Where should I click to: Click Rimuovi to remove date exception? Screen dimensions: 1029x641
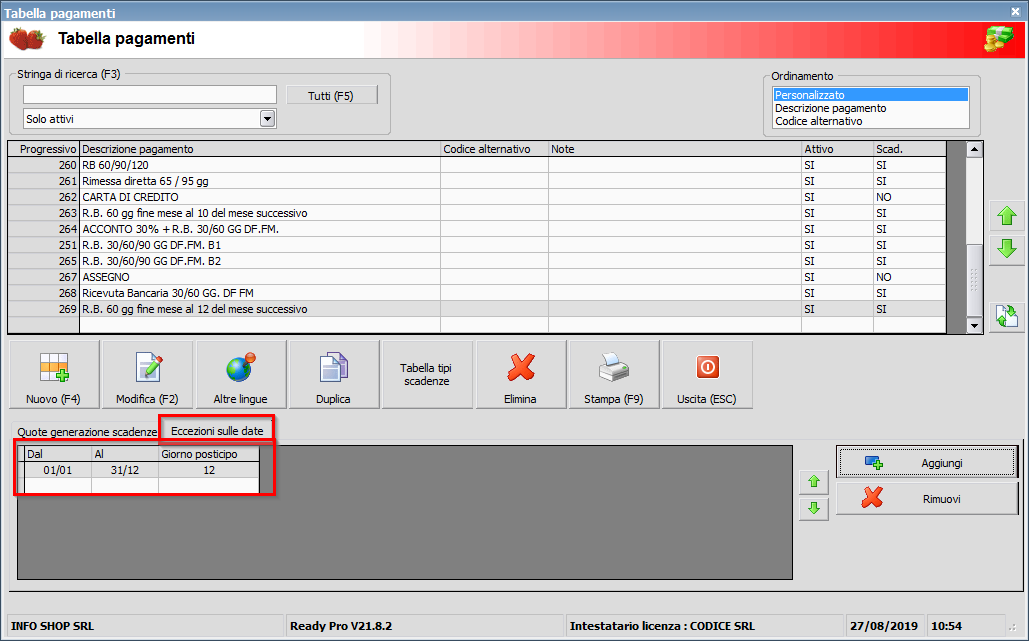point(927,499)
